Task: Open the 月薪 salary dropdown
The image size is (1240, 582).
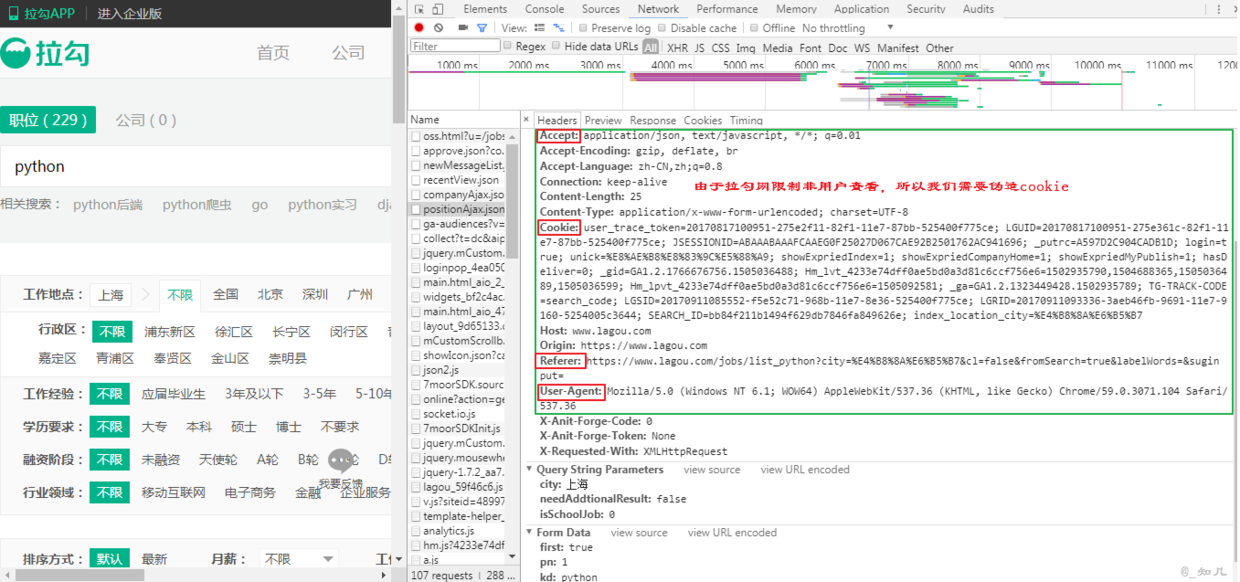Action: point(298,559)
